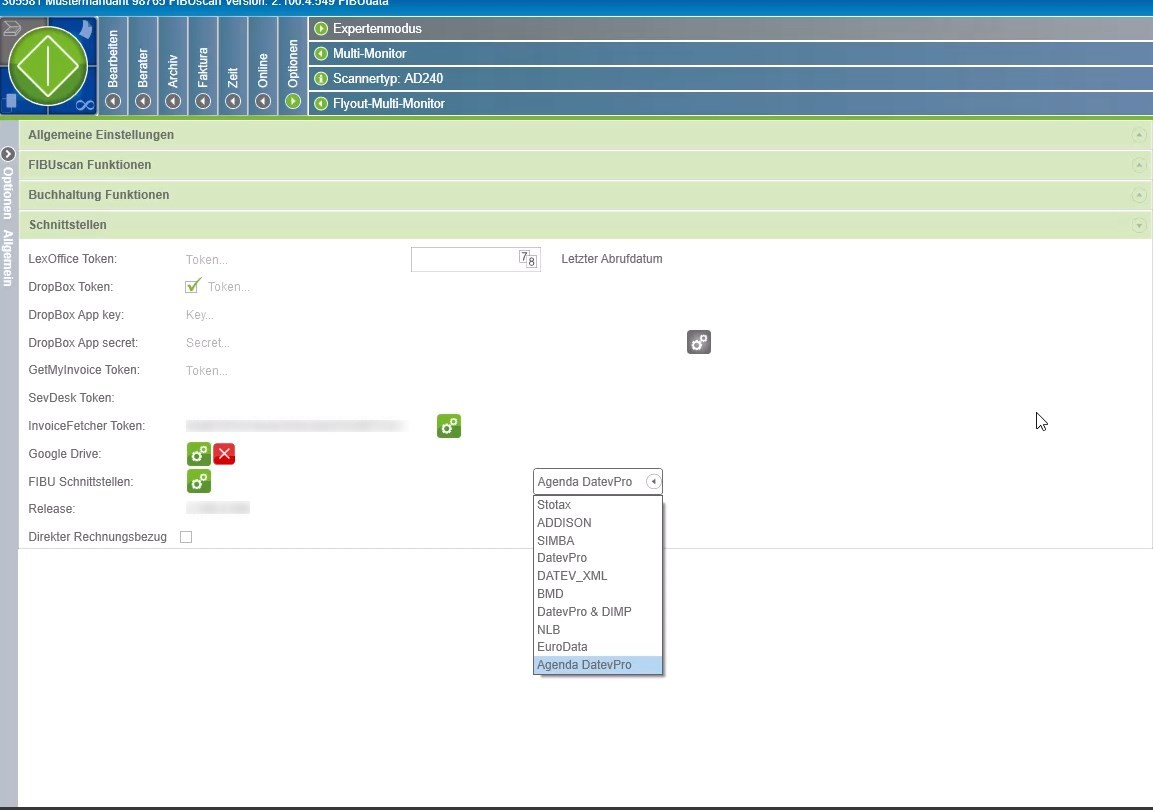Choose ADDISON in the dropdown list
Image resolution: width=1153 pixels, height=810 pixels.
click(564, 523)
